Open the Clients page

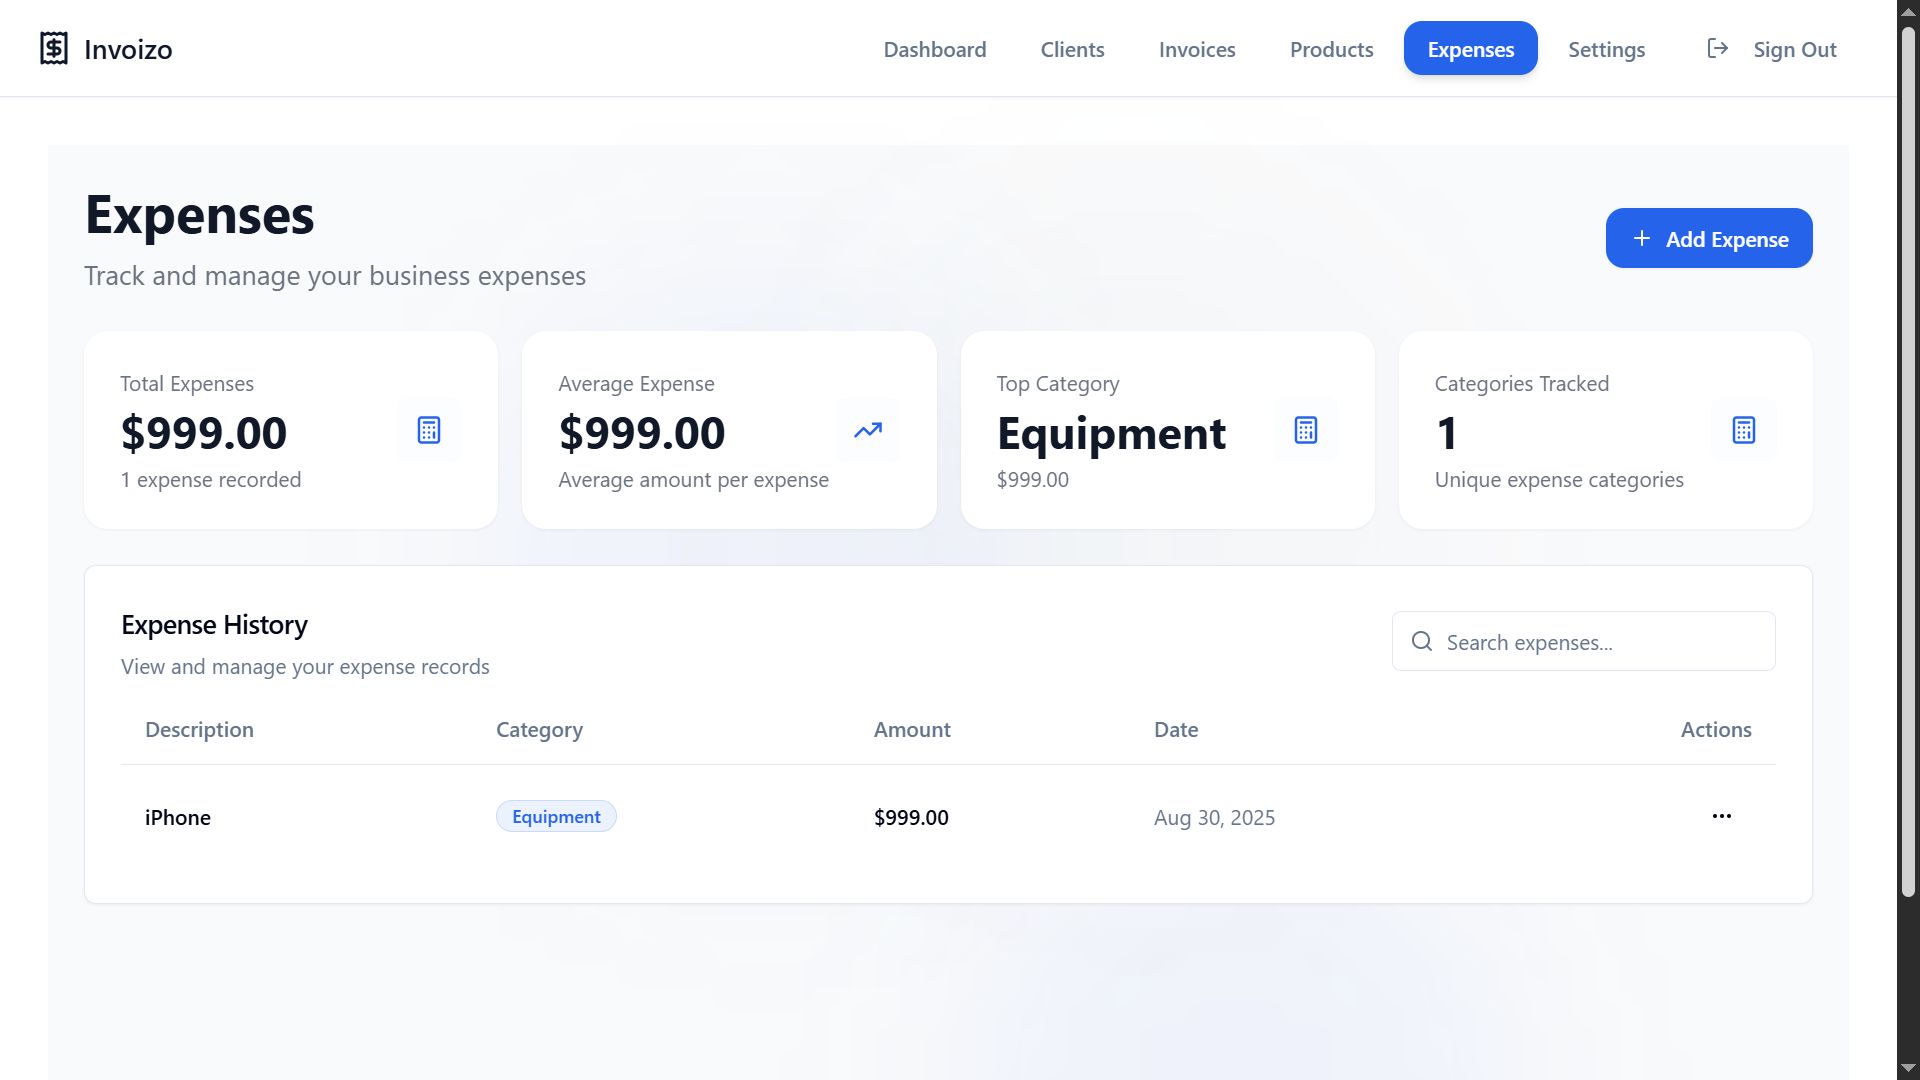[x=1072, y=49]
